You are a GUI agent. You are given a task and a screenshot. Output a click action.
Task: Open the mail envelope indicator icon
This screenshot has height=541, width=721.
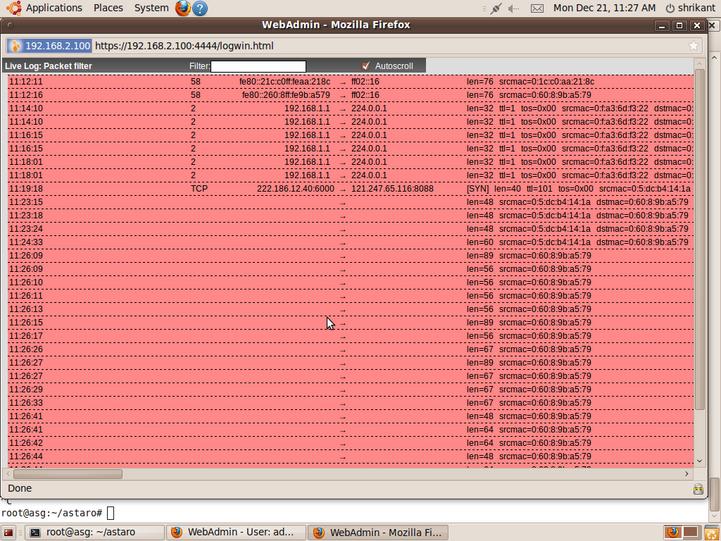[537, 8]
